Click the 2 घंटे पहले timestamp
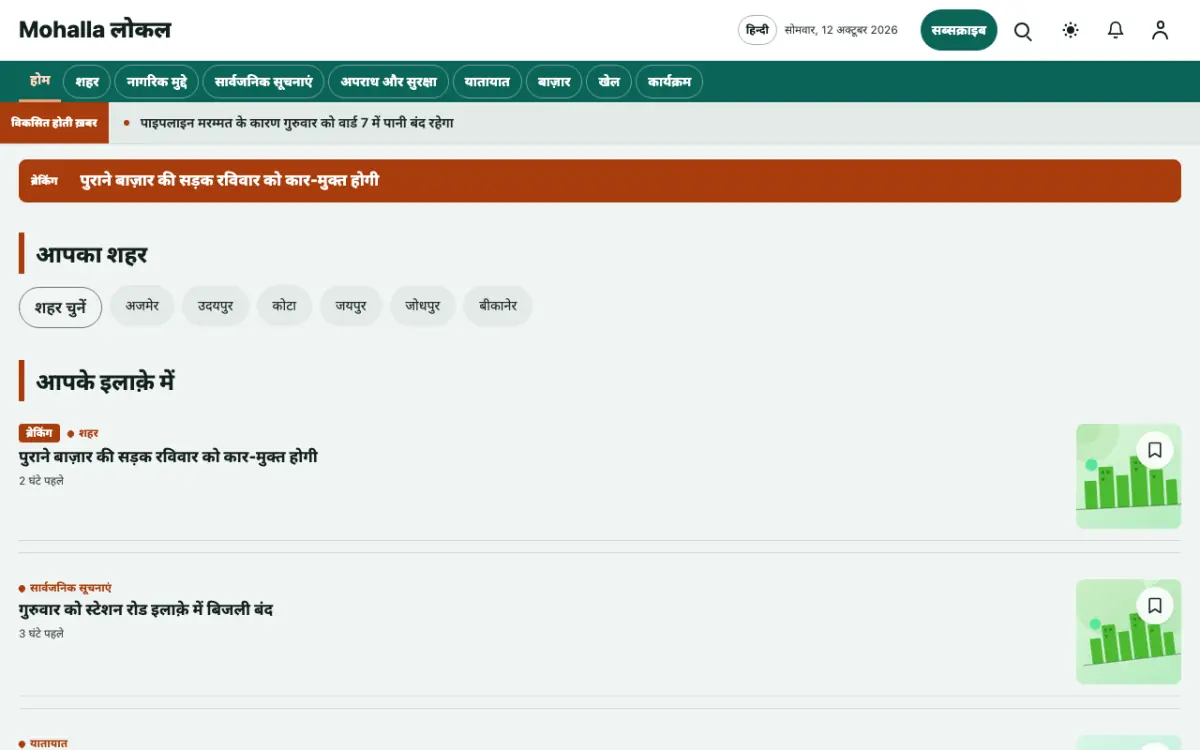 (x=42, y=481)
